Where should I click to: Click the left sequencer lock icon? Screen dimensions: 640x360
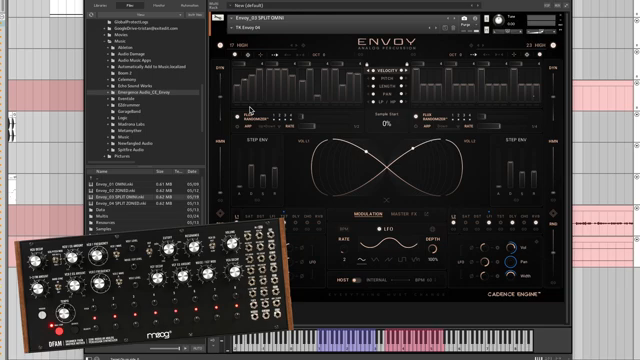(367, 64)
